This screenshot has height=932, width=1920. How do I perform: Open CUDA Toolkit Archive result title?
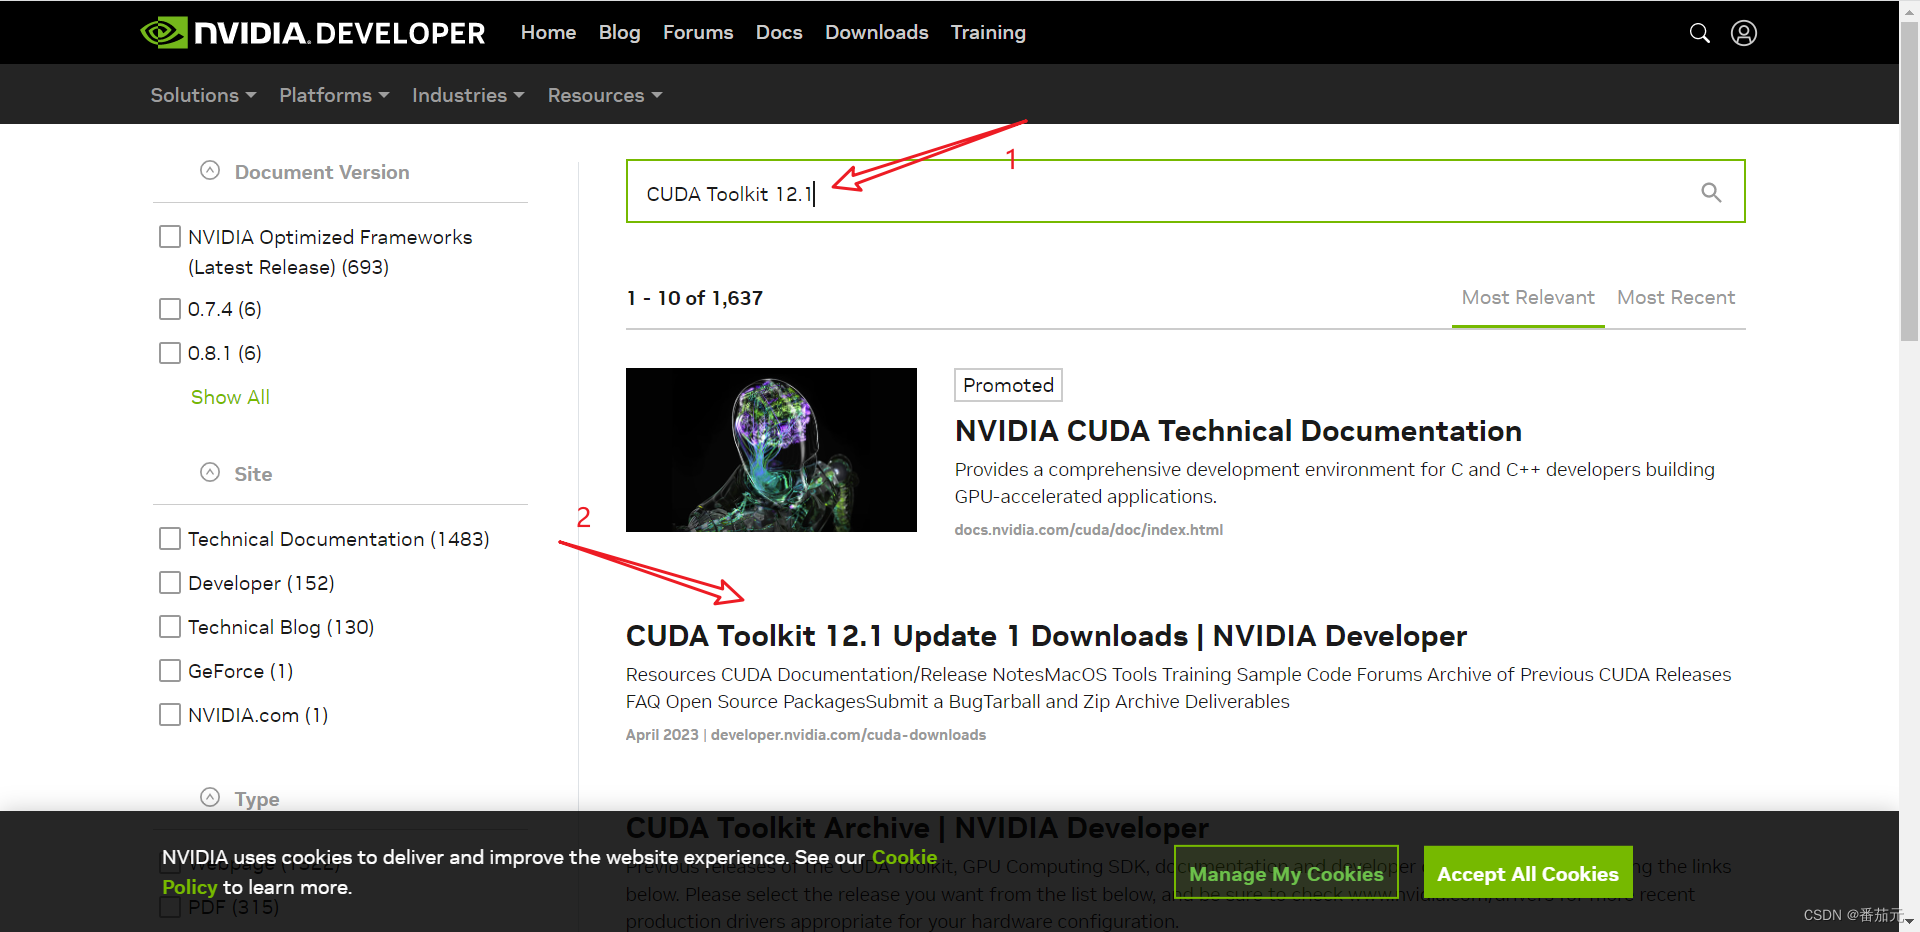(917, 828)
